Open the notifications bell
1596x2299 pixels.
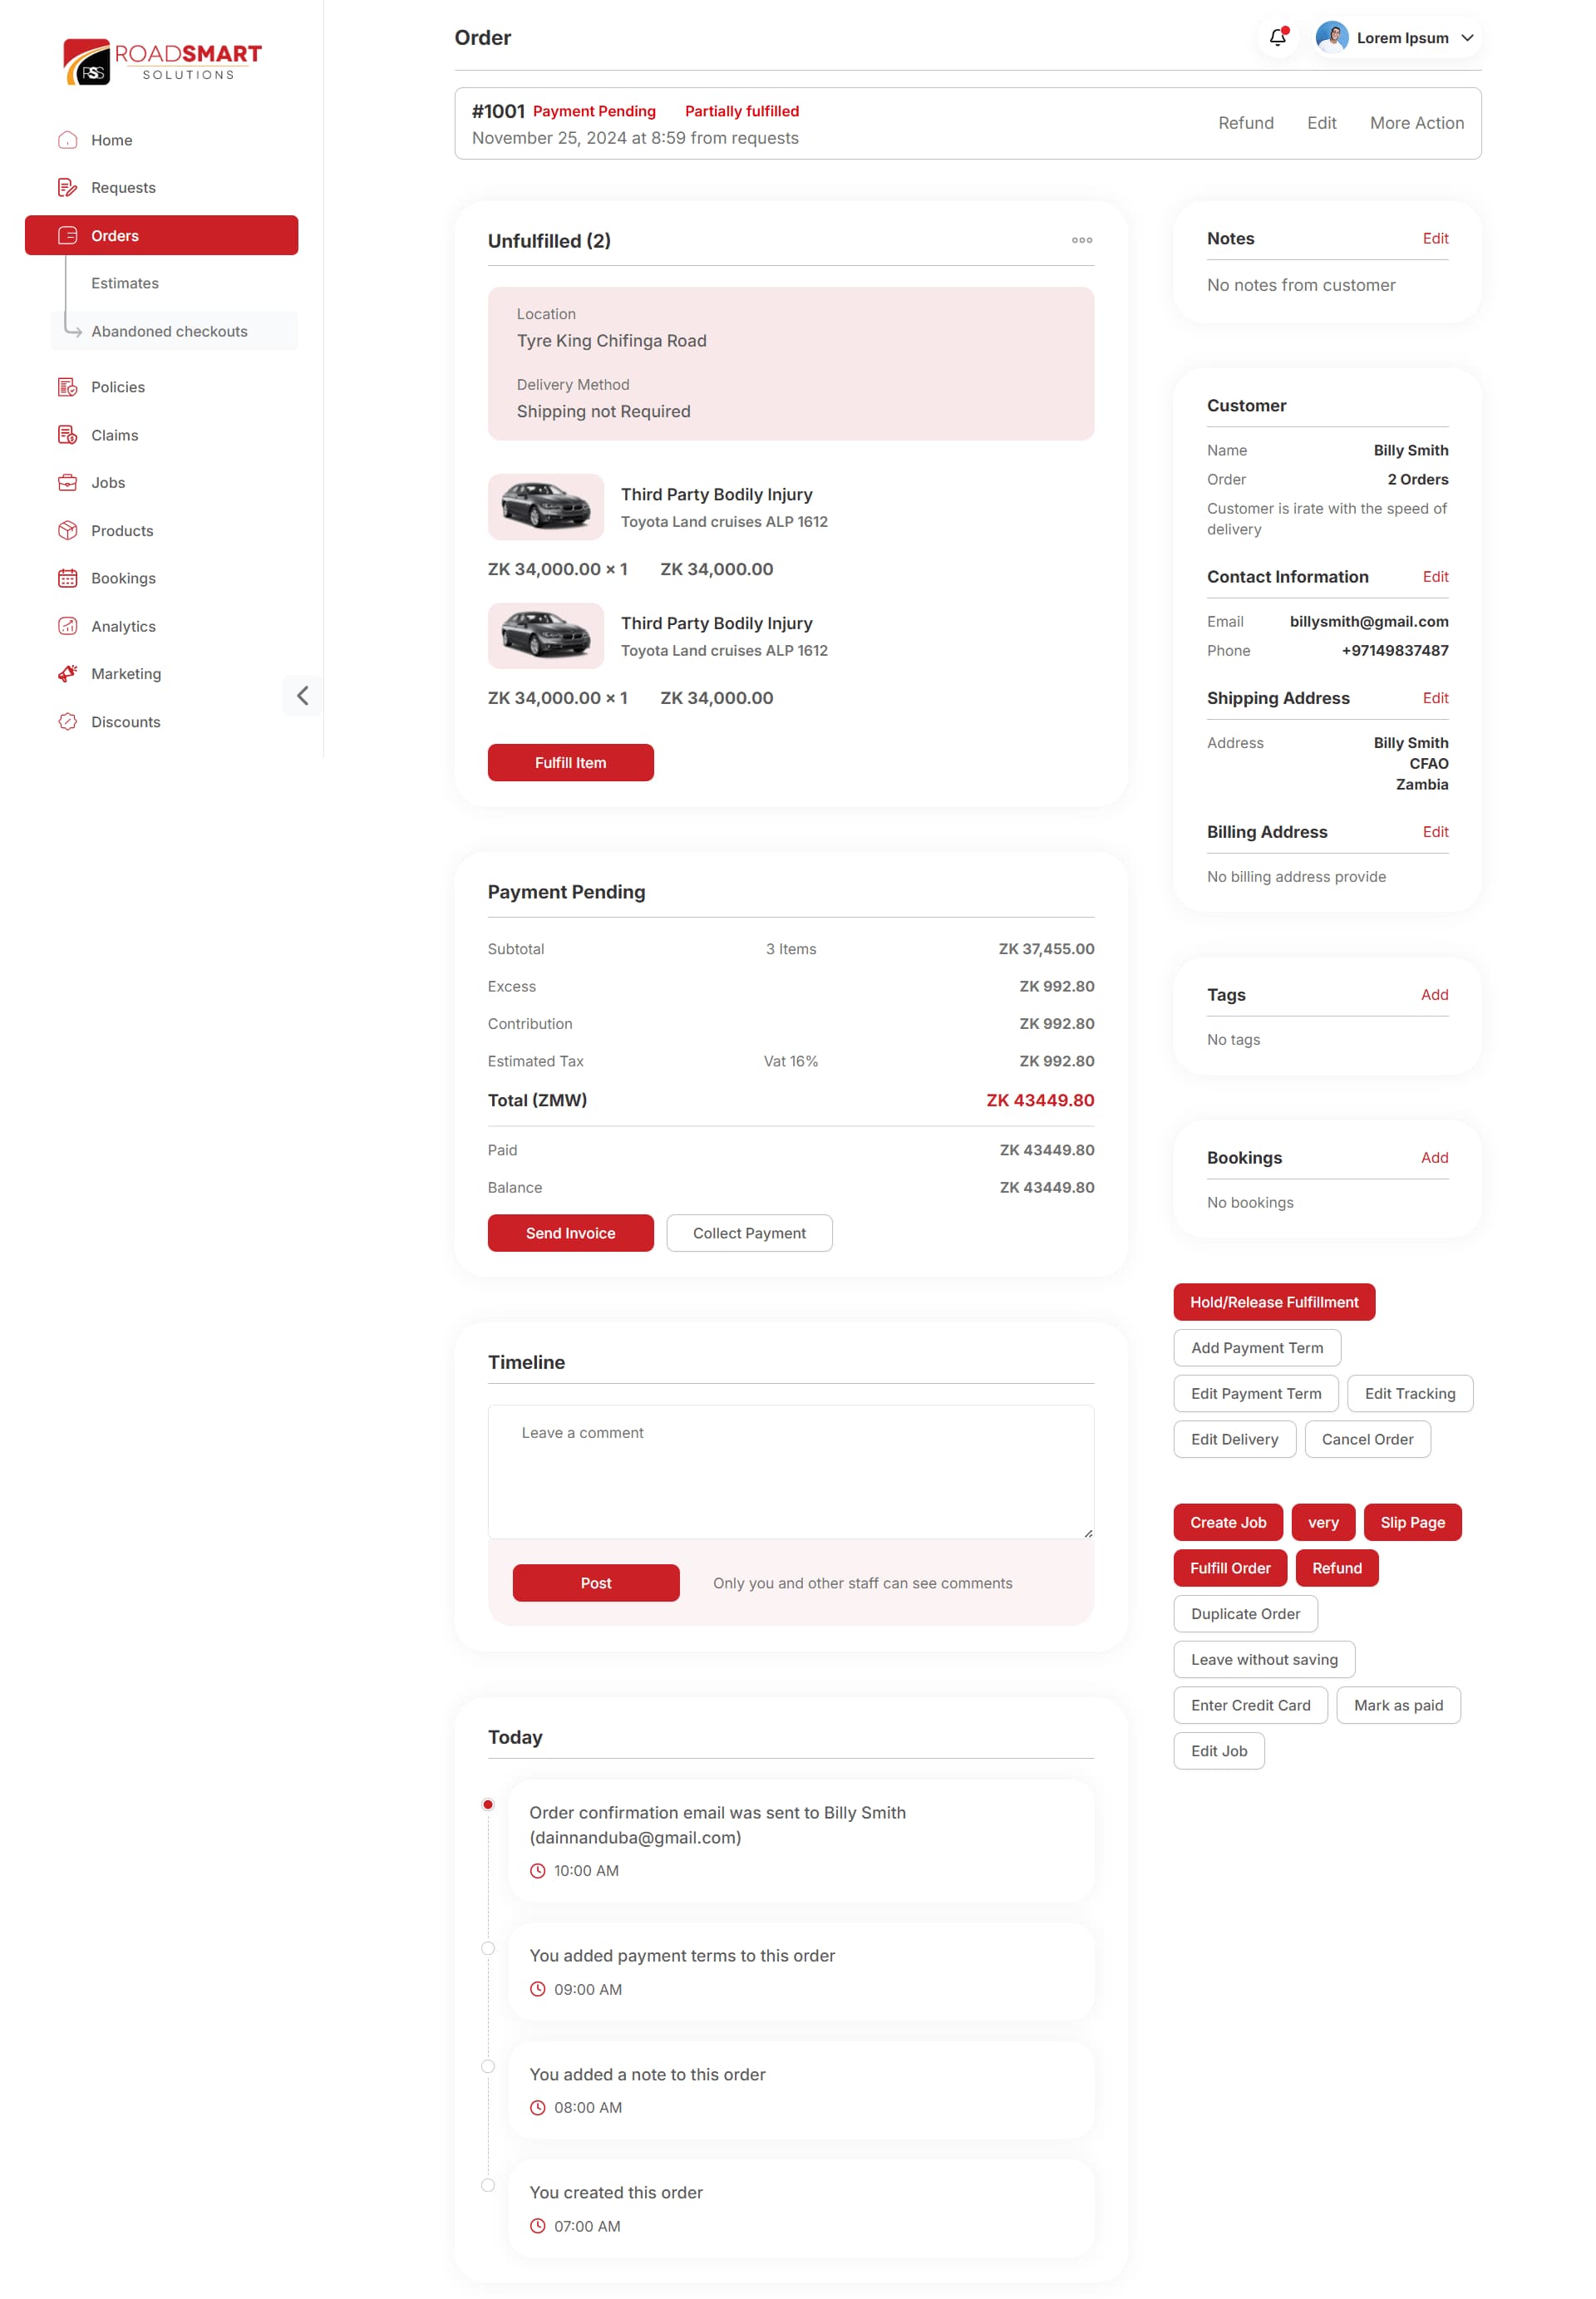click(x=1278, y=38)
